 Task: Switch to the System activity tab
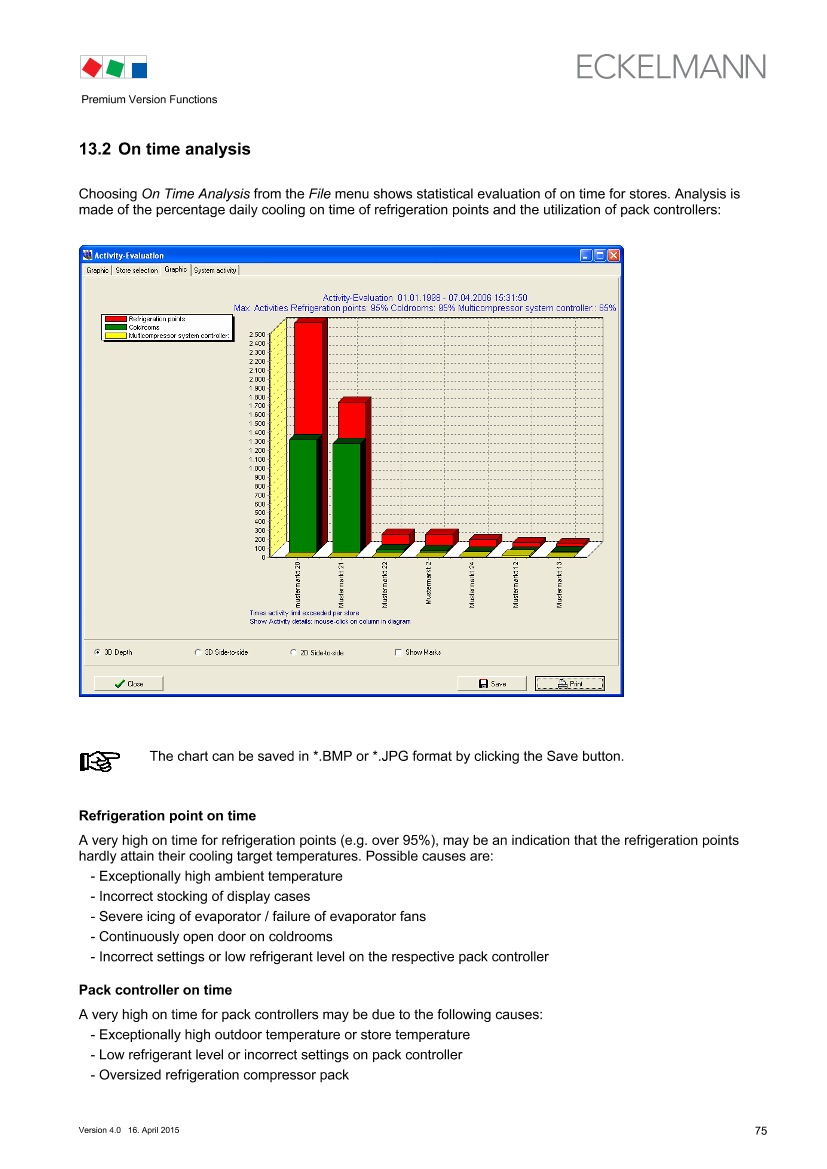[x=216, y=270]
